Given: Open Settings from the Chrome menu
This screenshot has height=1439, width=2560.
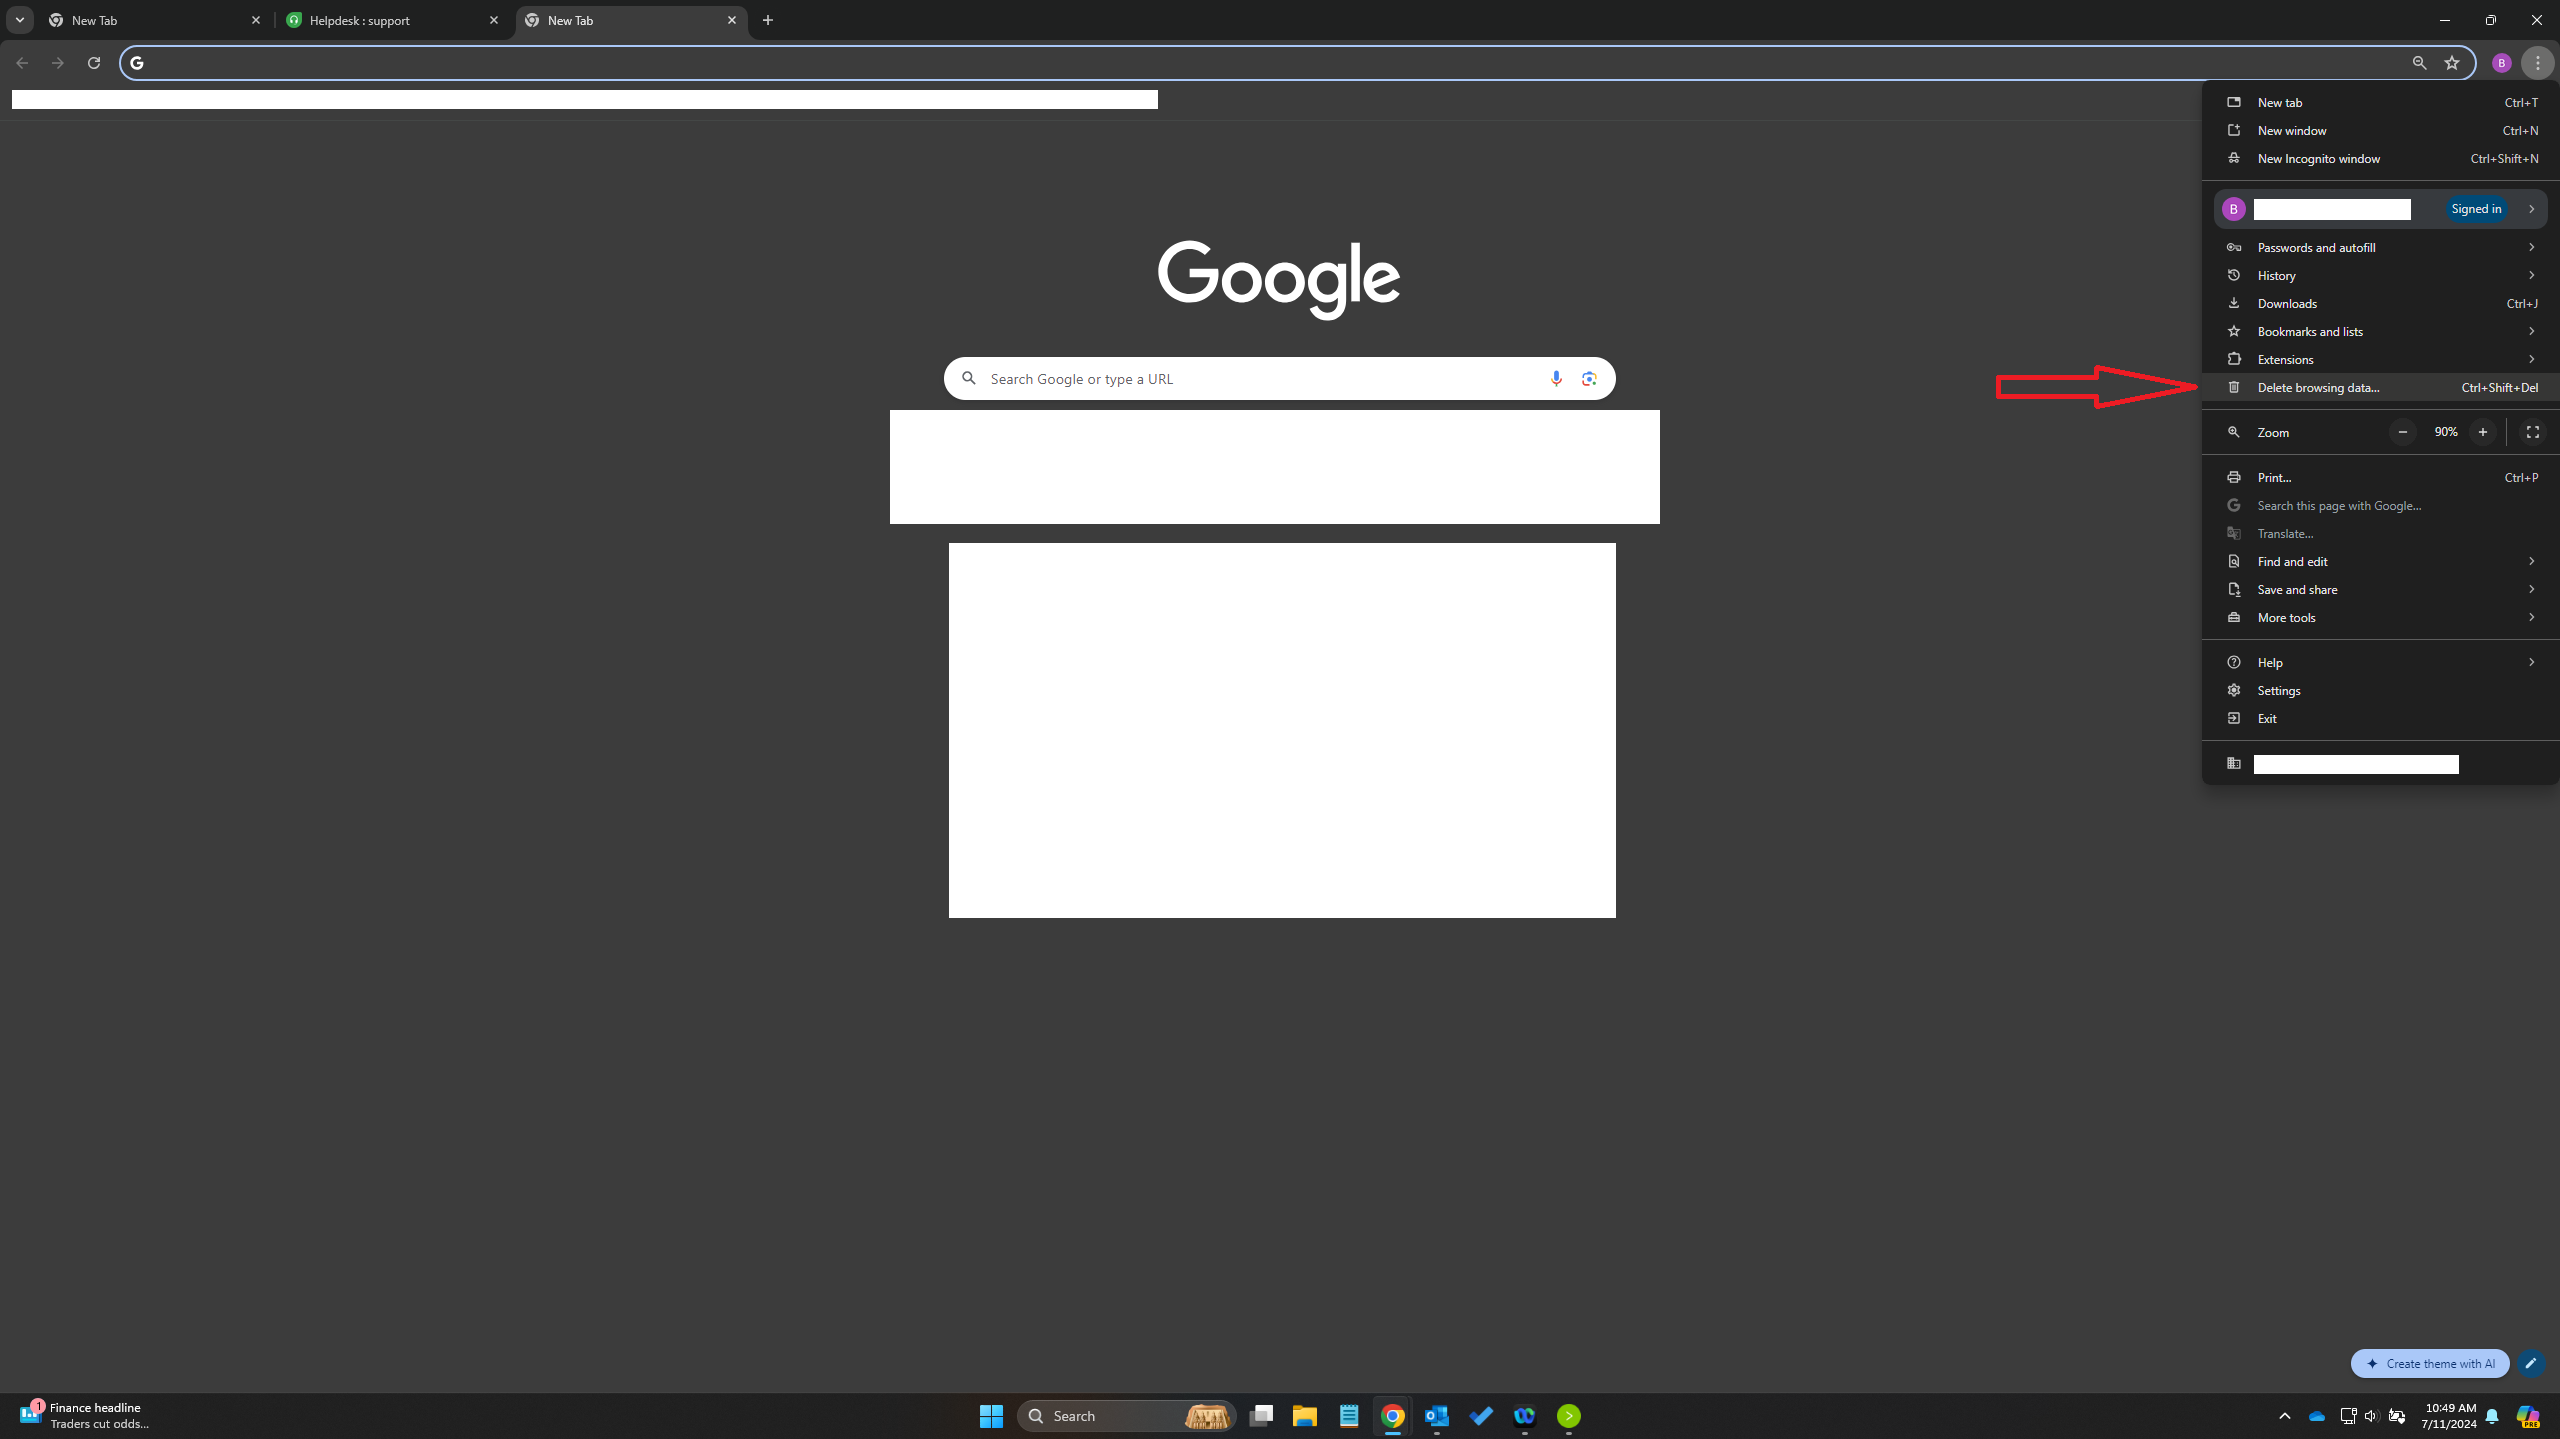Looking at the screenshot, I should 2278,690.
